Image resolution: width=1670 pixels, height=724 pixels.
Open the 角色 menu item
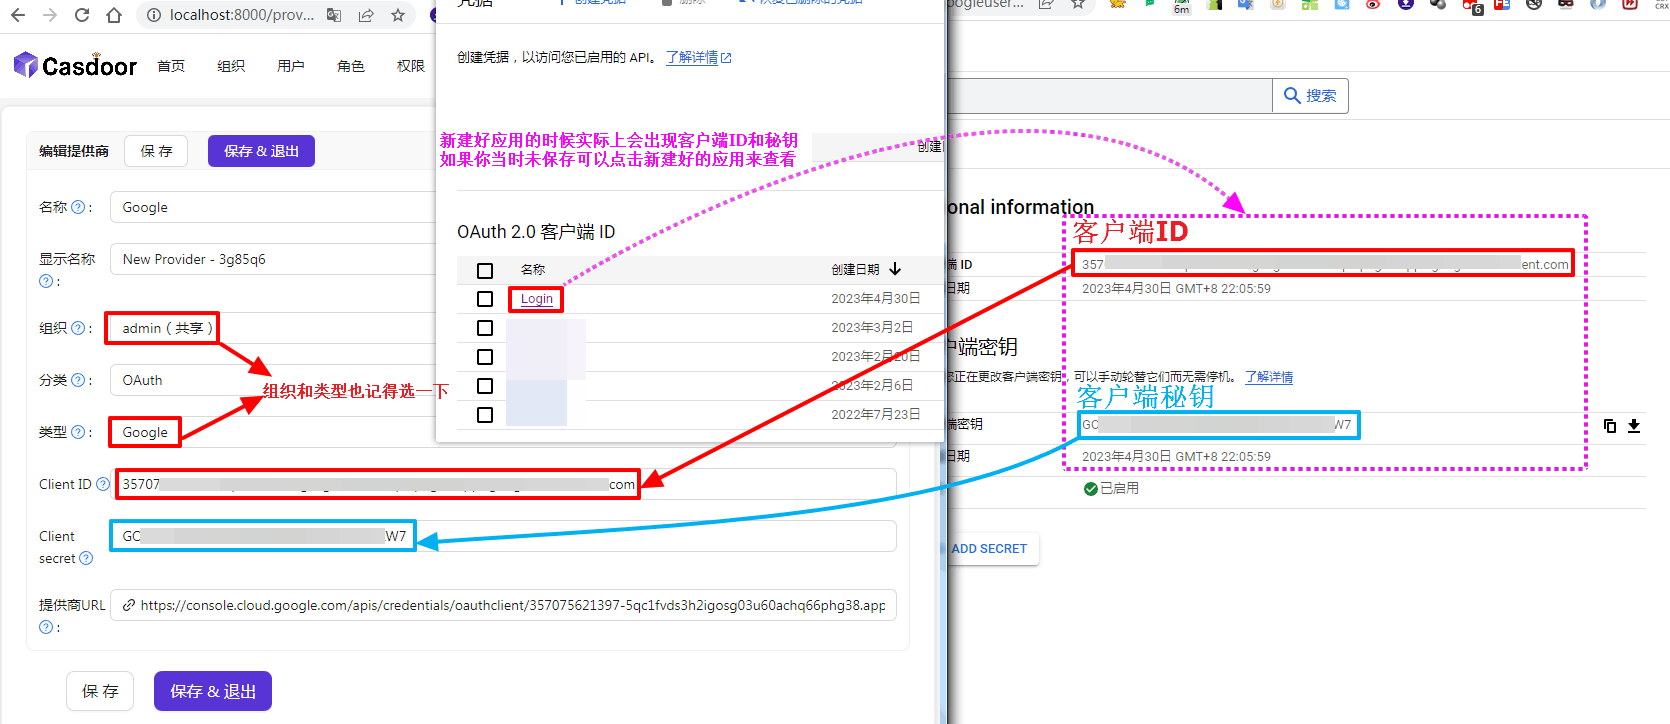(x=351, y=66)
